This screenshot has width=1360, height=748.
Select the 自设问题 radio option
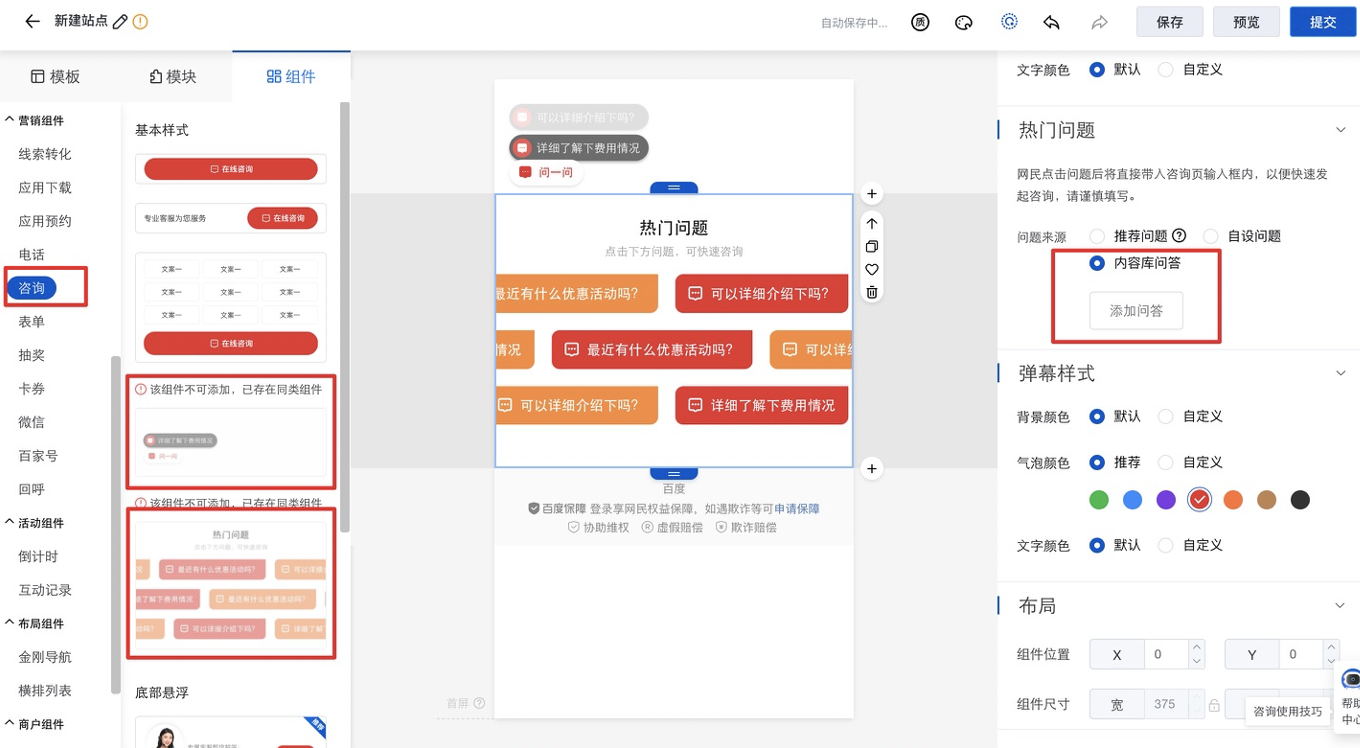1211,237
